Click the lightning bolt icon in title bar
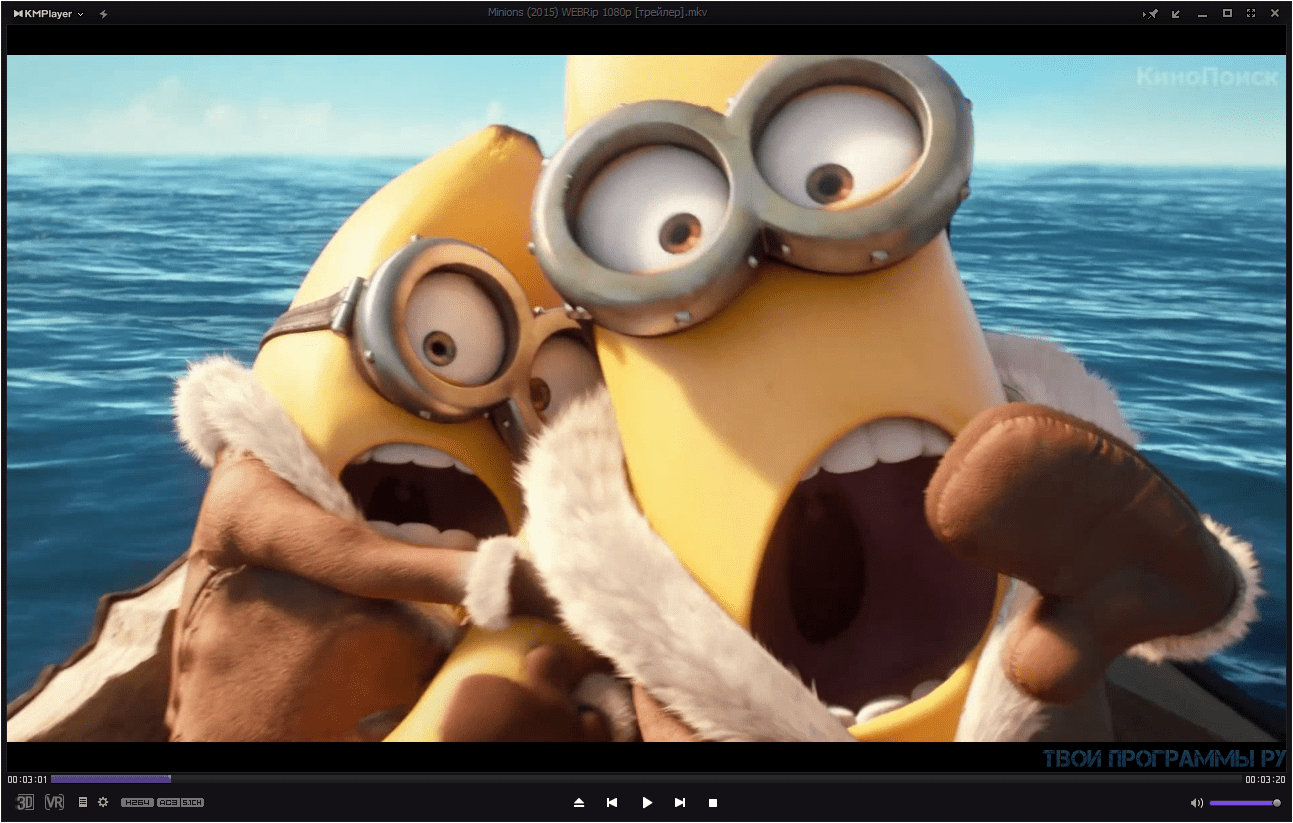This screenshot has height=823, width=1293. tap(104, 14)
